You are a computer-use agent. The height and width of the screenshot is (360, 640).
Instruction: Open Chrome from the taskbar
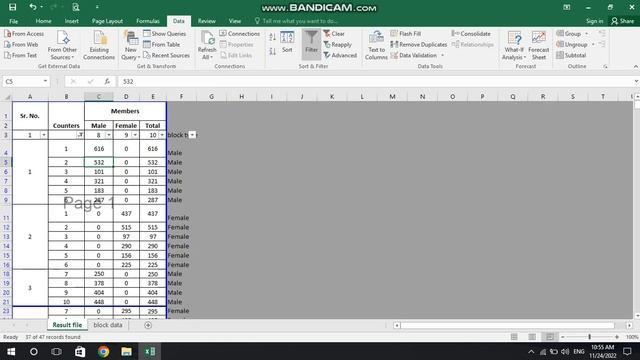click(x=103, y=351)
